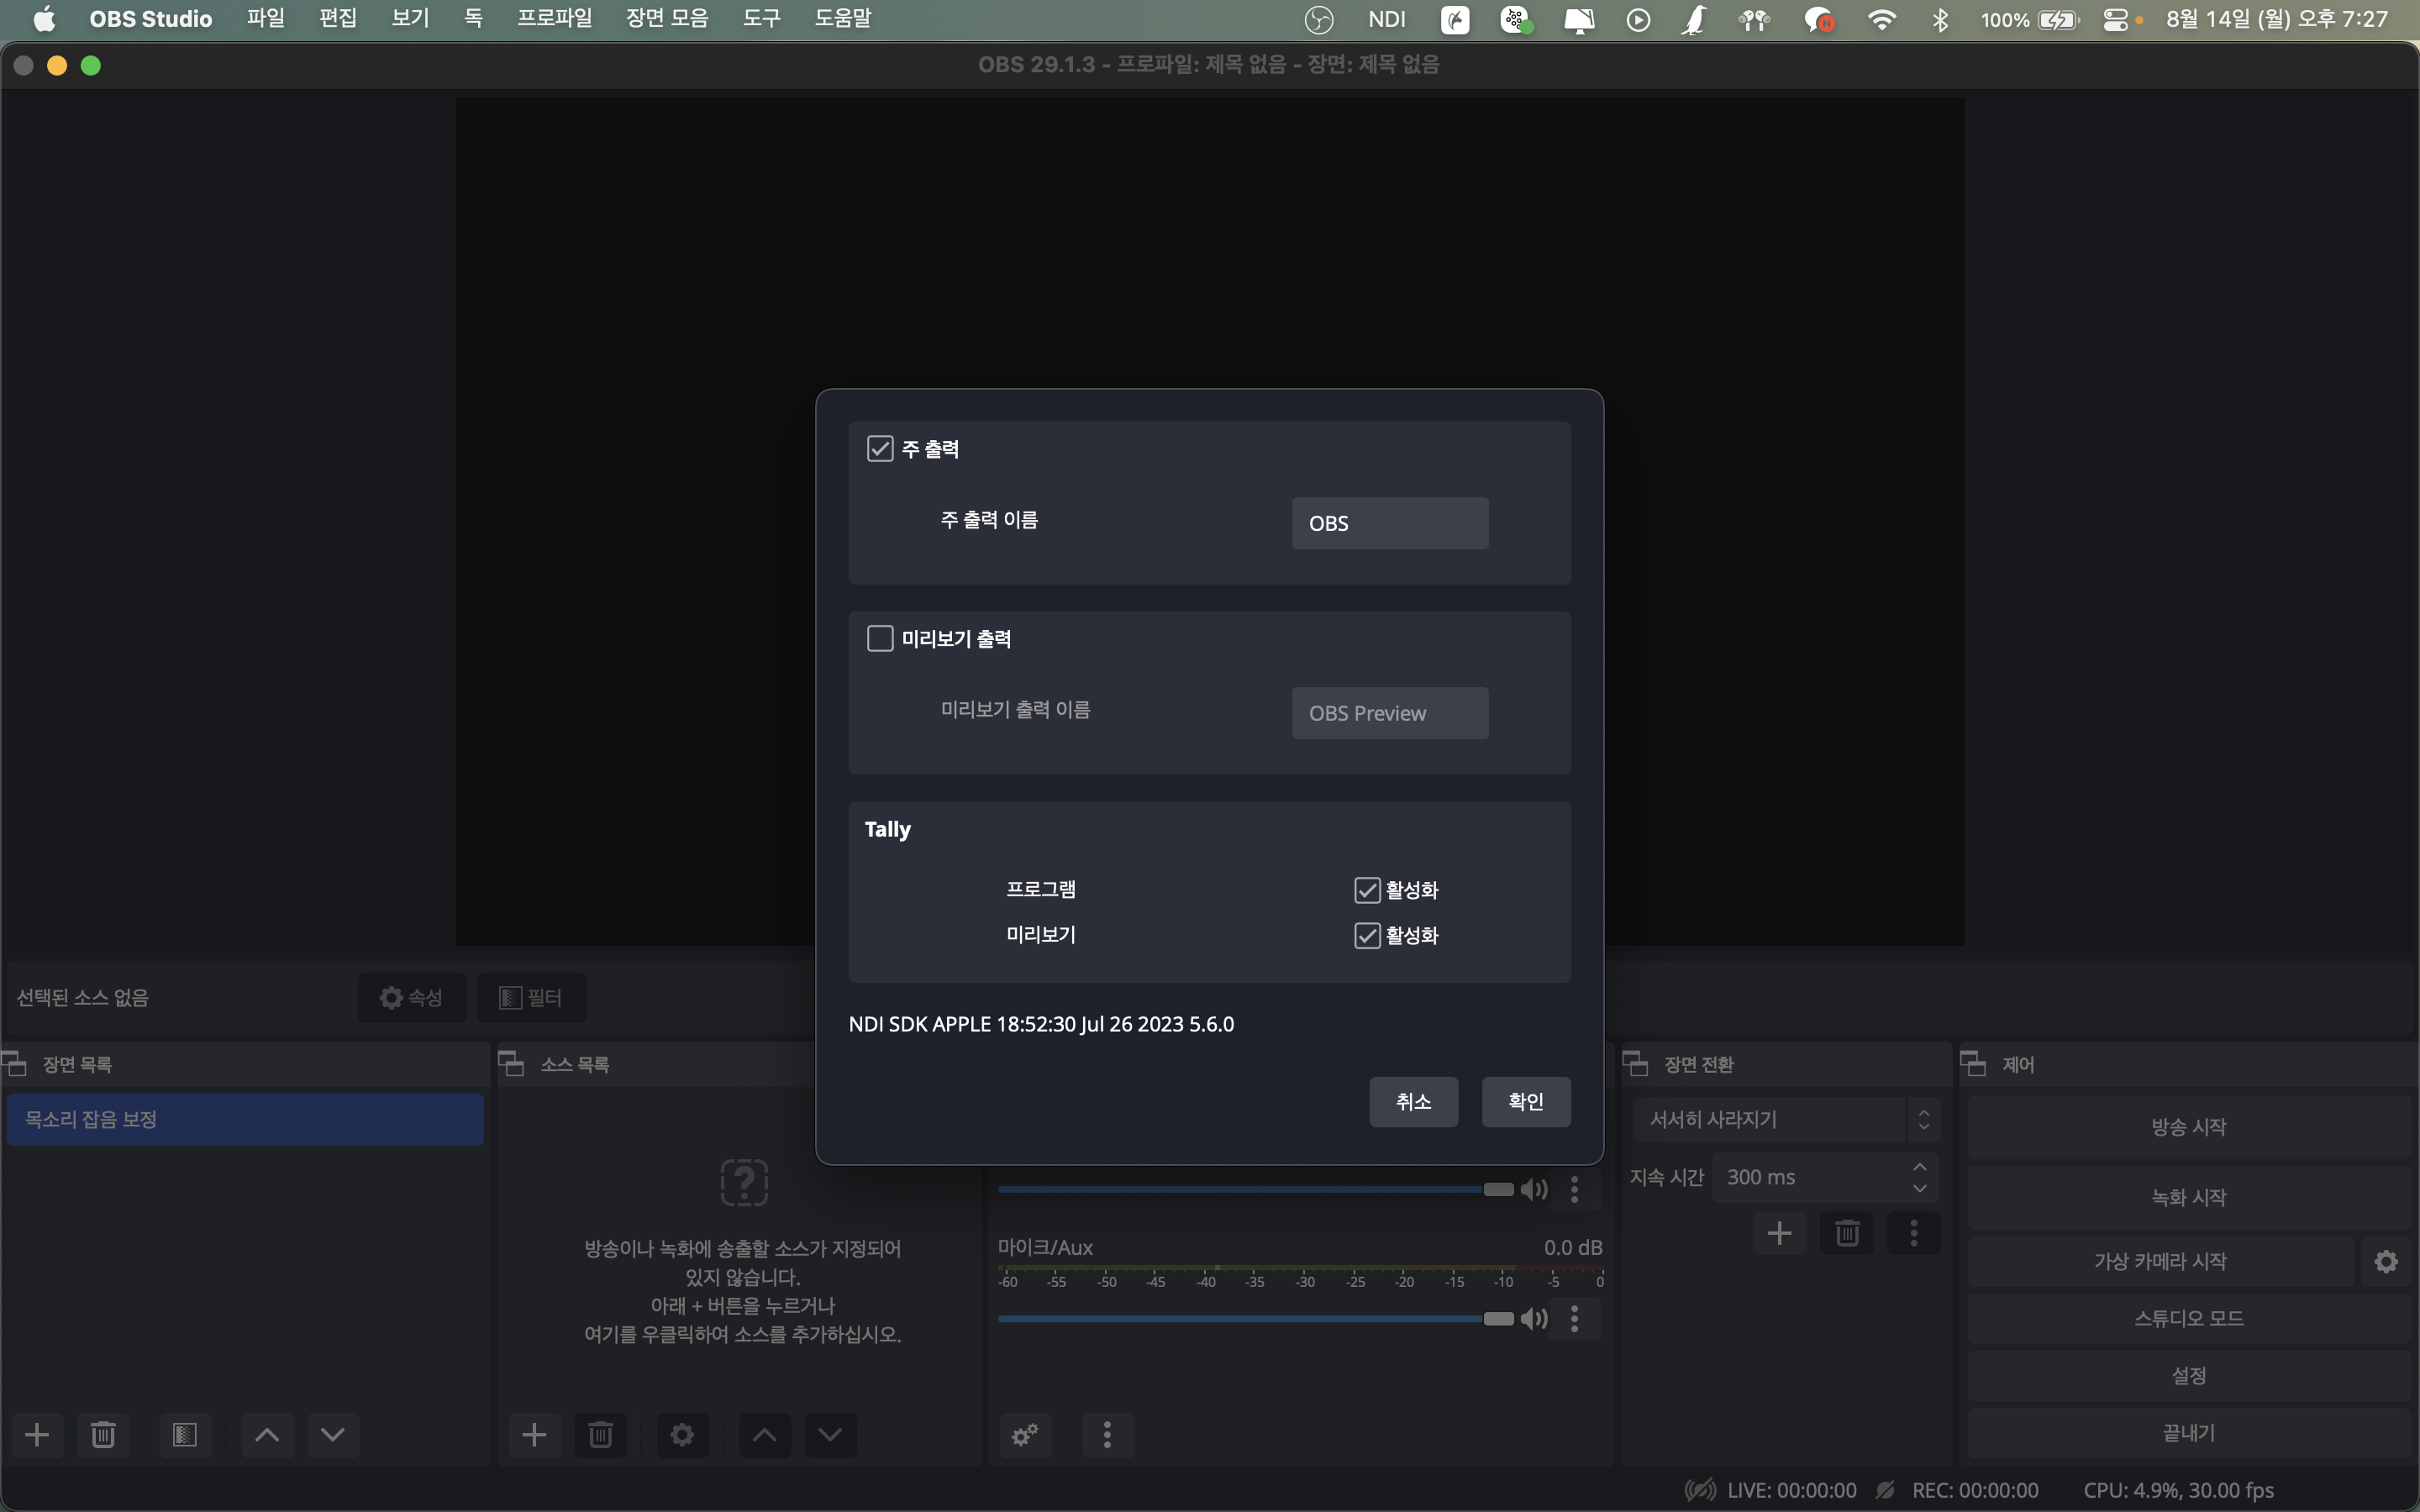Open audio mixer menu three-dot icon at bottom
The height and width of the screenshot is (1512, 2420).
pyautogui.click(x=1107, y=1435)
